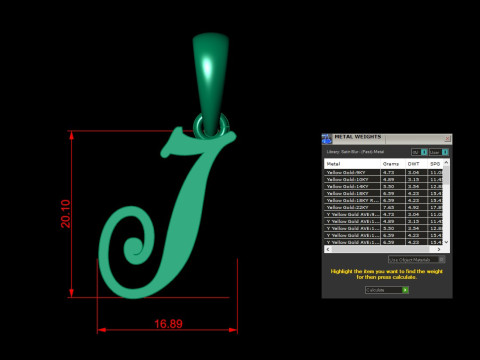Click the horizontal scrollbar thumb under metal list
The width and height of the screenshot is (480, 360).
tap(380, 249)
